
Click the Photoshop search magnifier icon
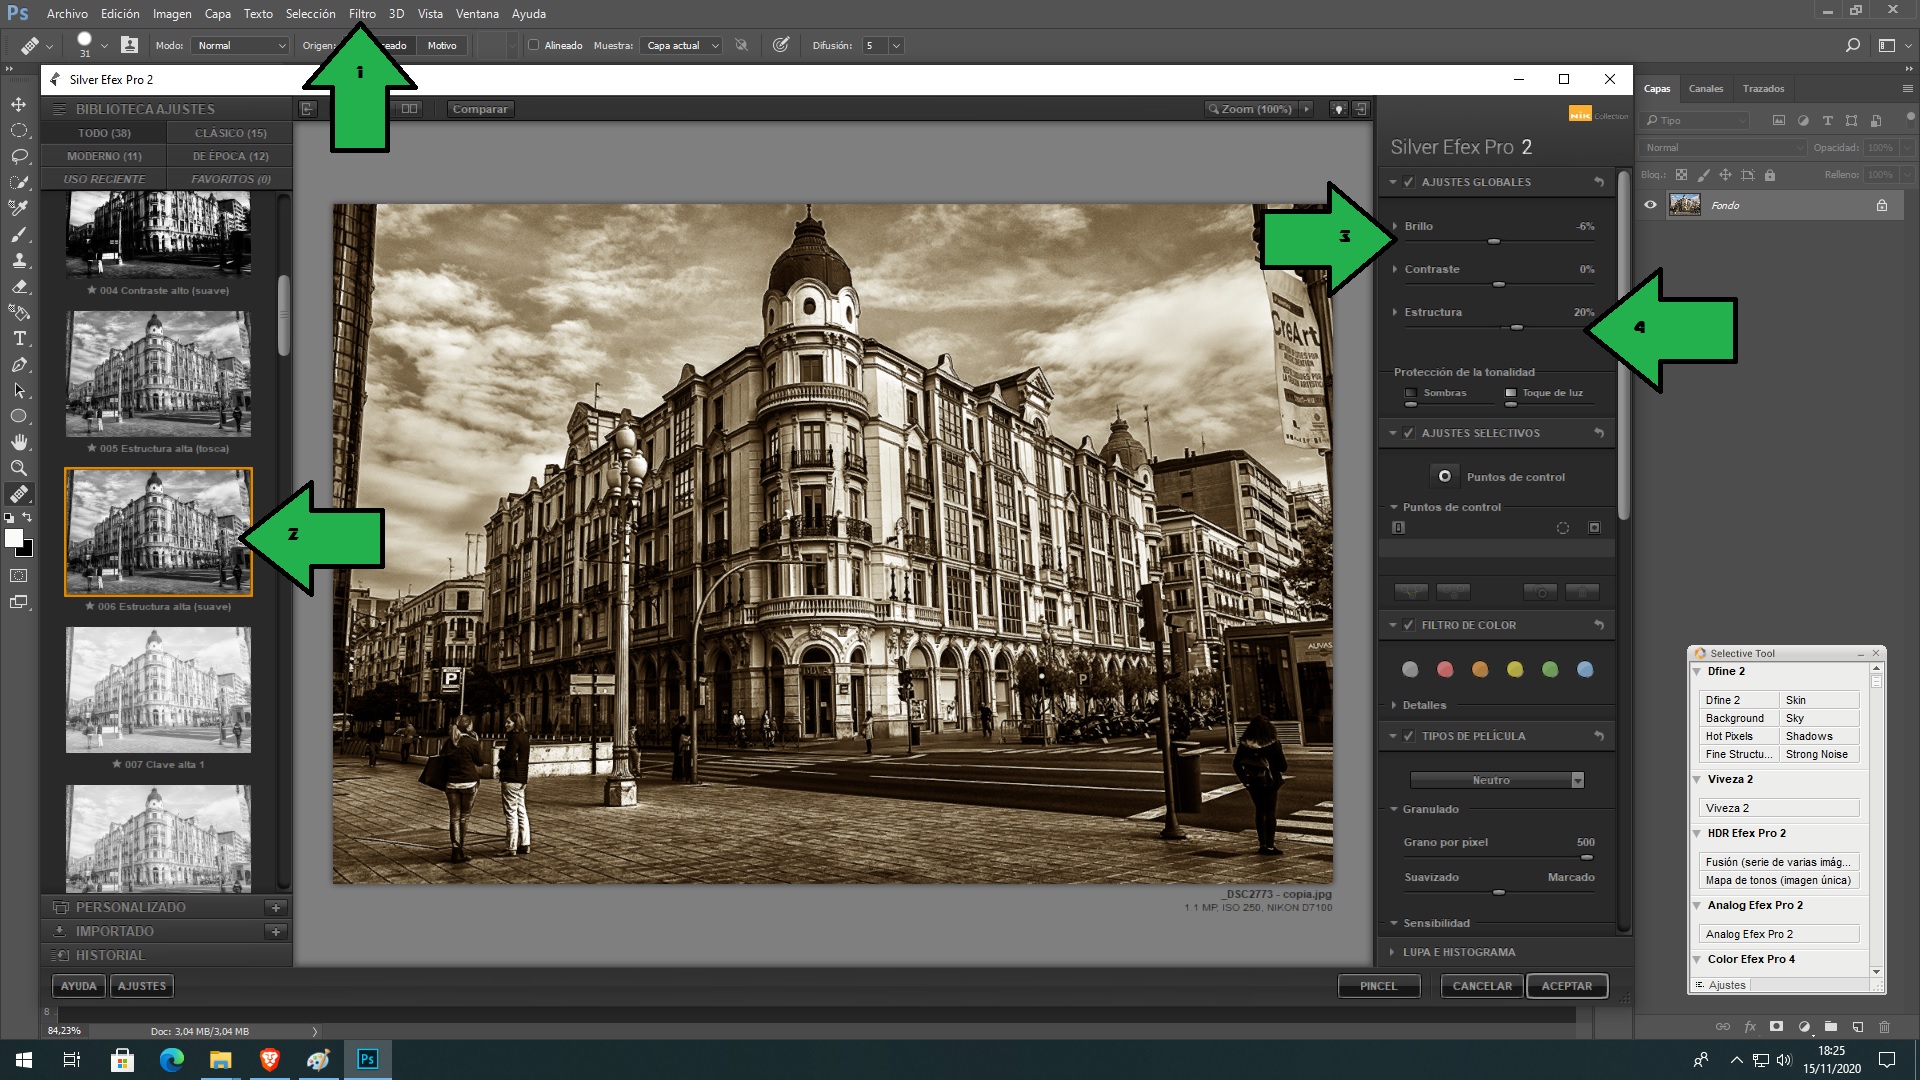coord(1852,45)
